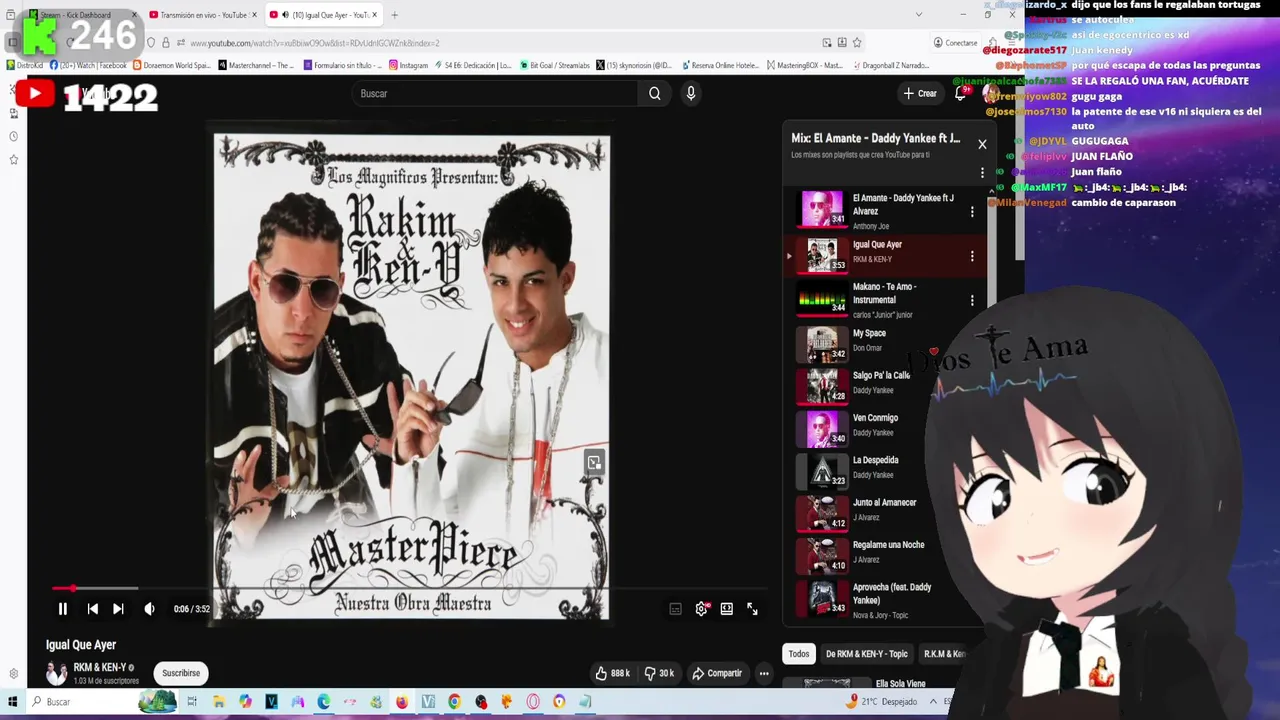The image size is (1280, 720).
Task: Open Microsoft Edge from taskbar
Action: (x=324, y=702)
